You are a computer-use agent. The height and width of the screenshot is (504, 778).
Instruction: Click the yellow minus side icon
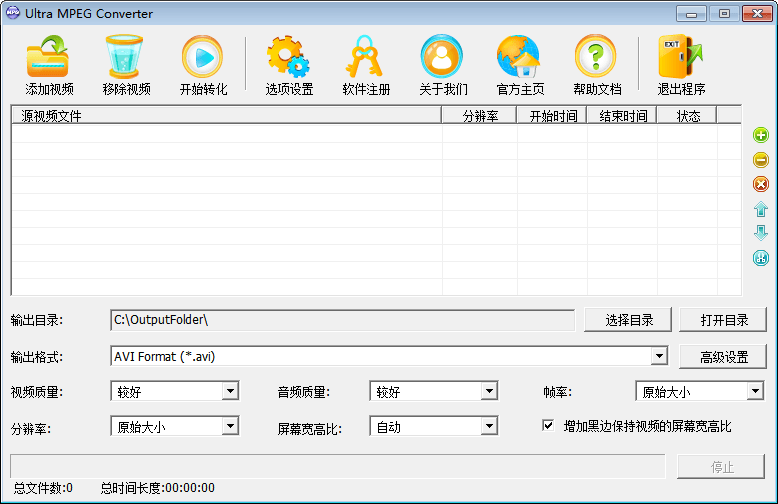pyautogui.click(x=761, y=160)
